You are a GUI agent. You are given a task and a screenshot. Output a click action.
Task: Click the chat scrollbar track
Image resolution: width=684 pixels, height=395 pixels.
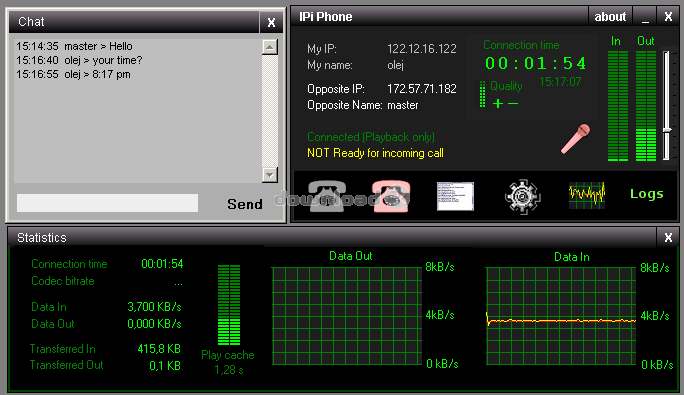click(x=270, y=111)
